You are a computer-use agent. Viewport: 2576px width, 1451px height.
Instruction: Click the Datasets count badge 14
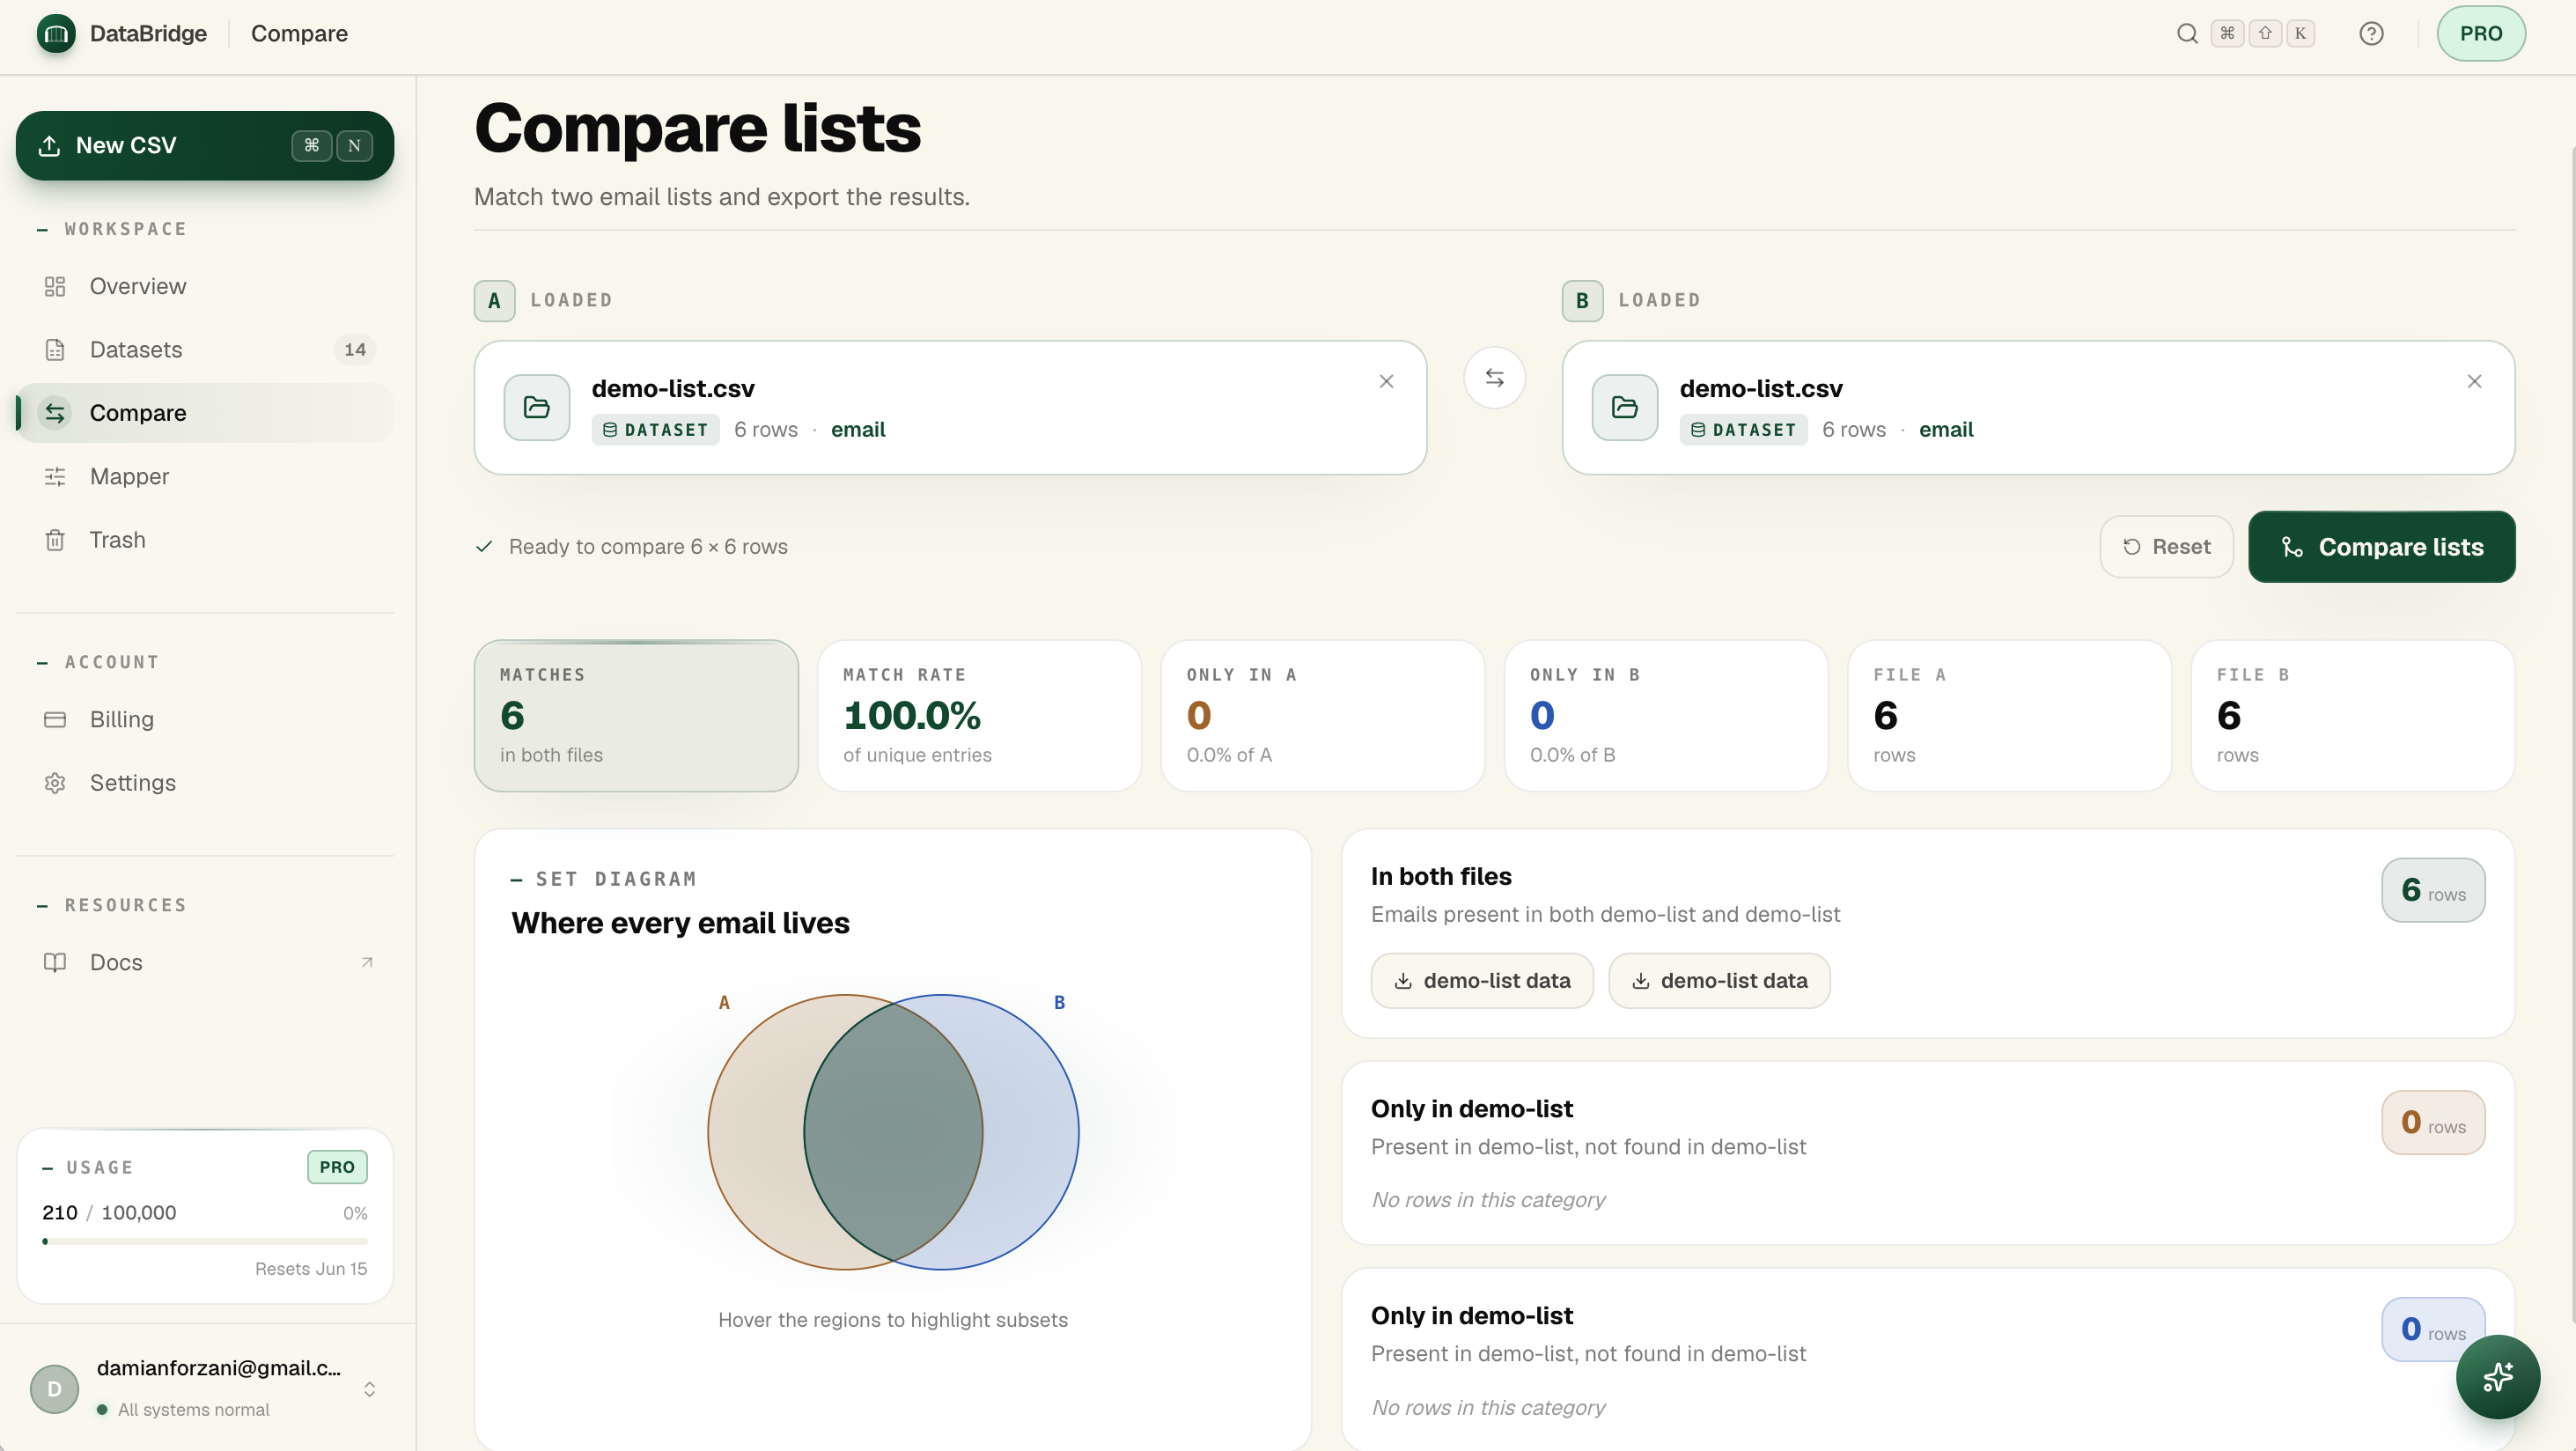355,350
